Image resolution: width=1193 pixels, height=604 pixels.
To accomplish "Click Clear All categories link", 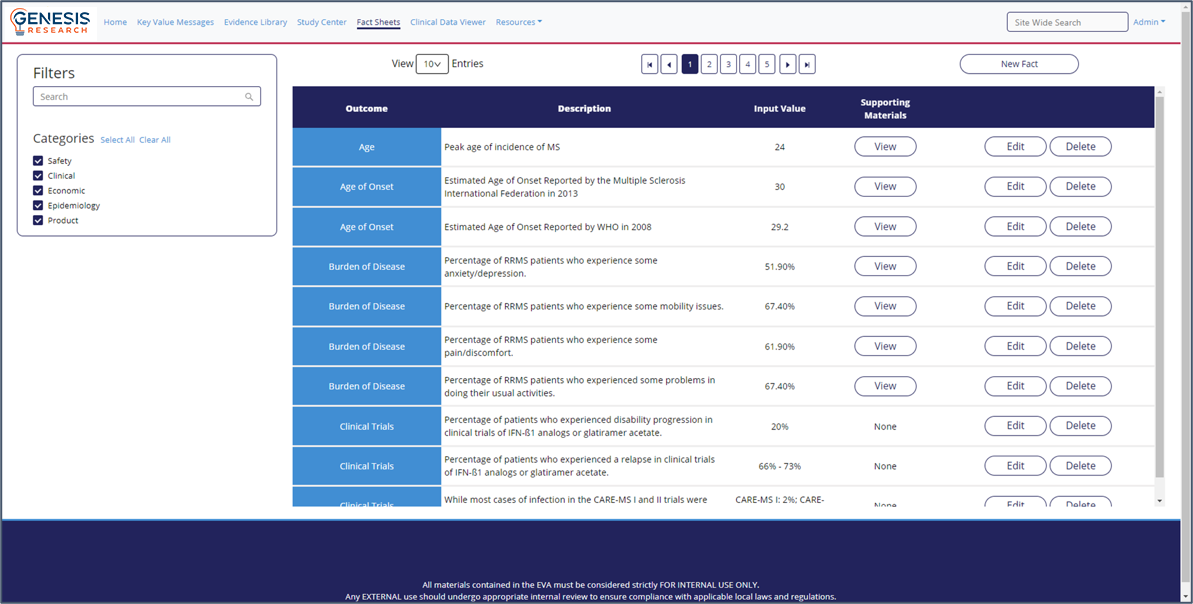I will tap(154, 140).
